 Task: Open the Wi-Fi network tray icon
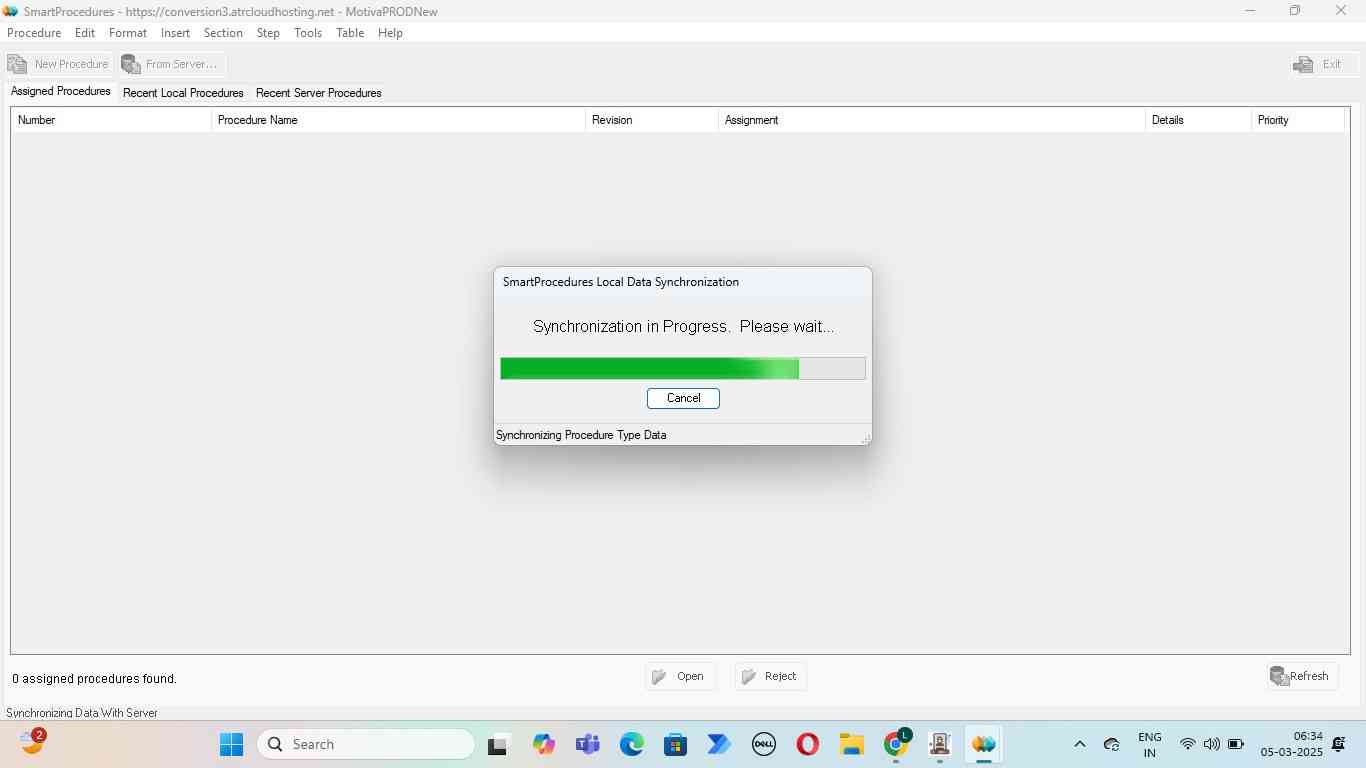[1187, 744]
